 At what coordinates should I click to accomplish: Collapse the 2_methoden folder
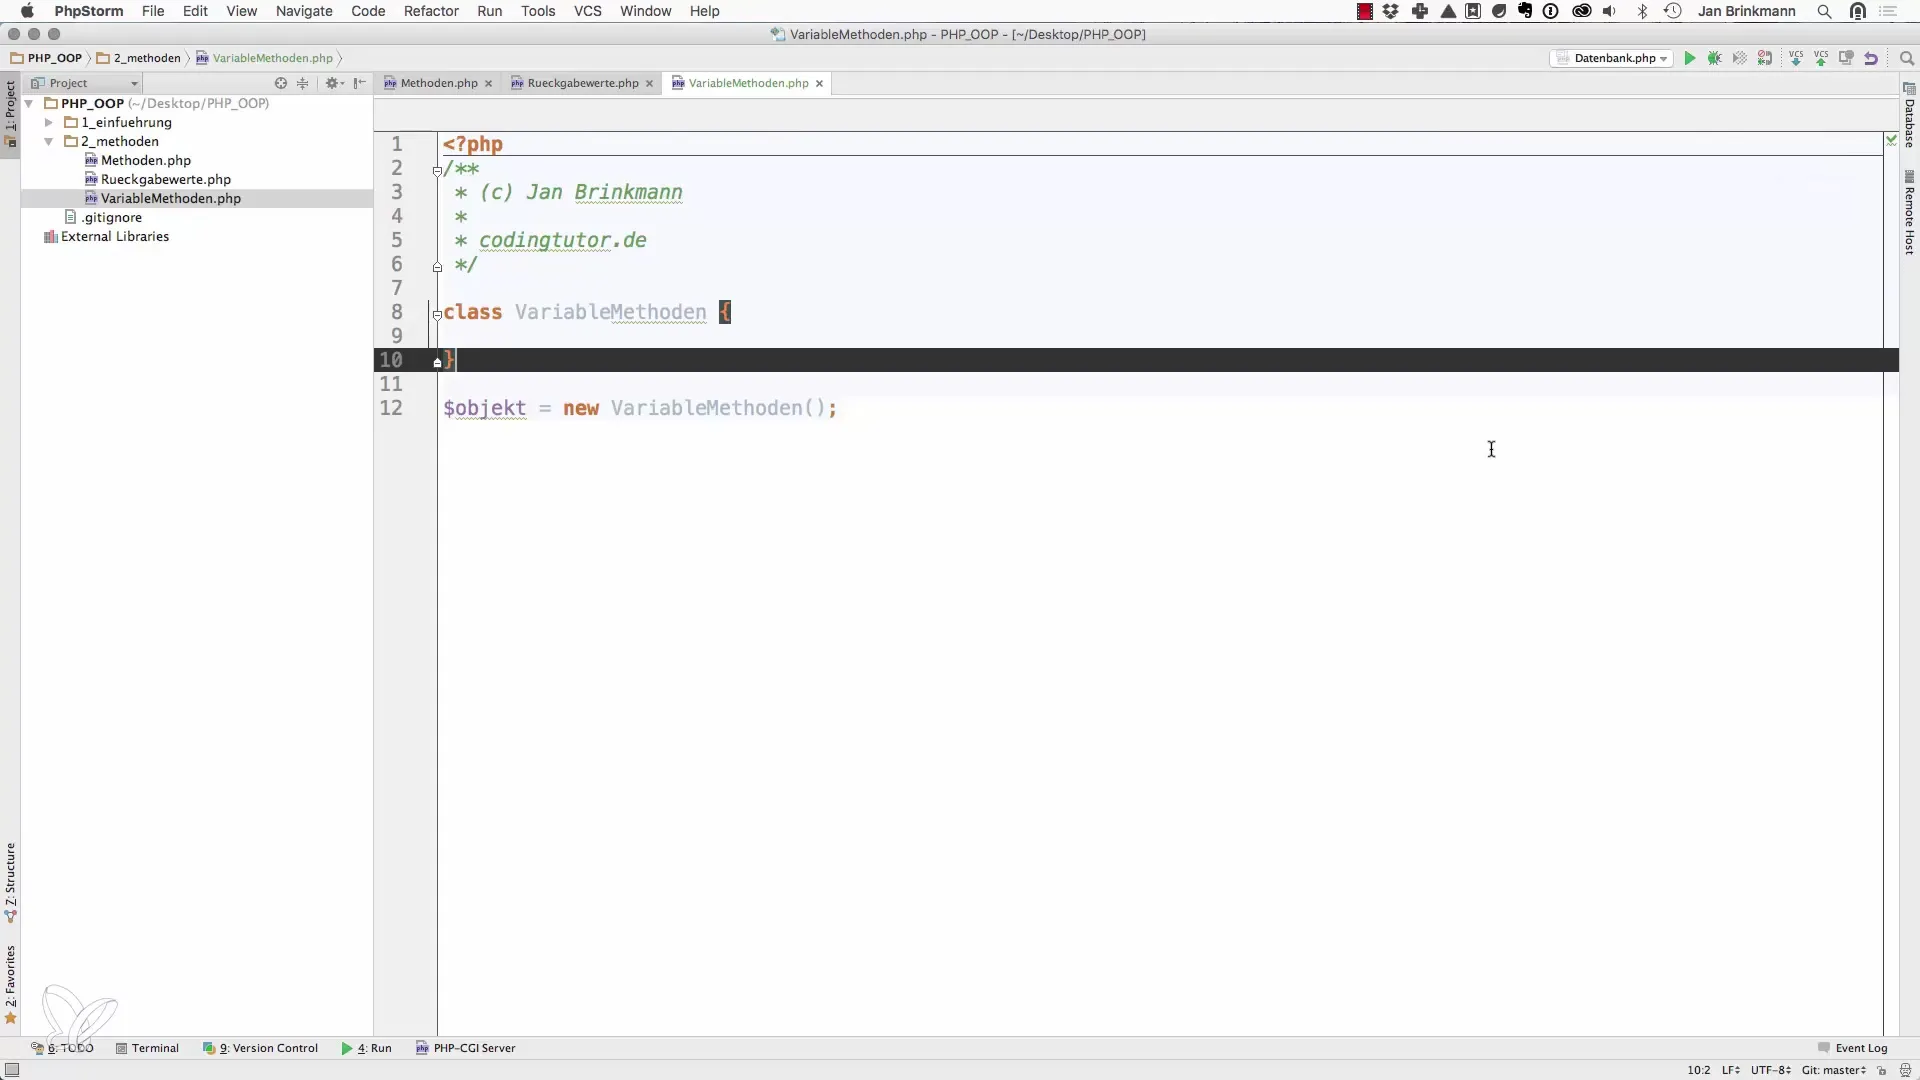point(48,141)
